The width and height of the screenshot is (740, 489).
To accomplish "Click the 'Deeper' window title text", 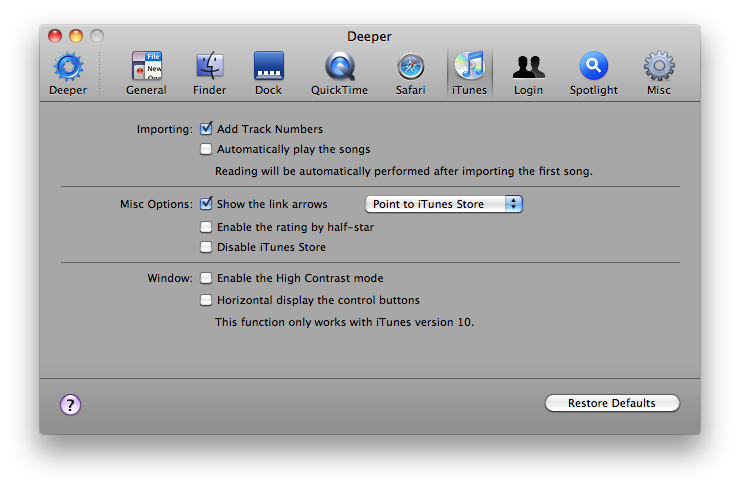I will pos(370,36).
